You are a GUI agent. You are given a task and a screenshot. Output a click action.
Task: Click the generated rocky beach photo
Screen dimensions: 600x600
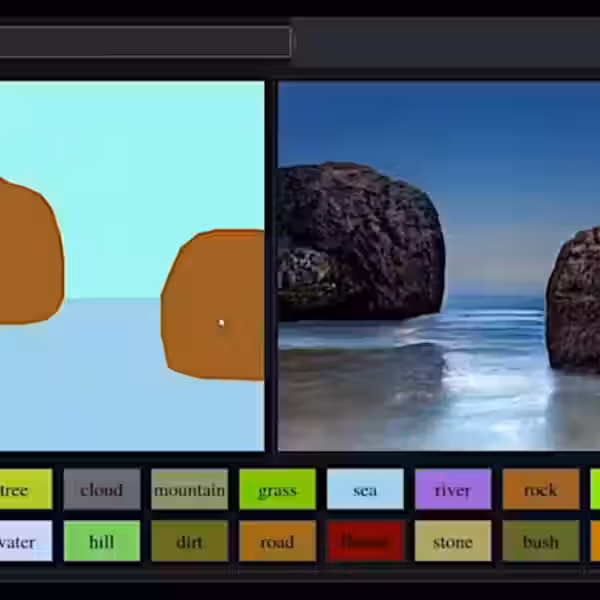click(438, 265)
